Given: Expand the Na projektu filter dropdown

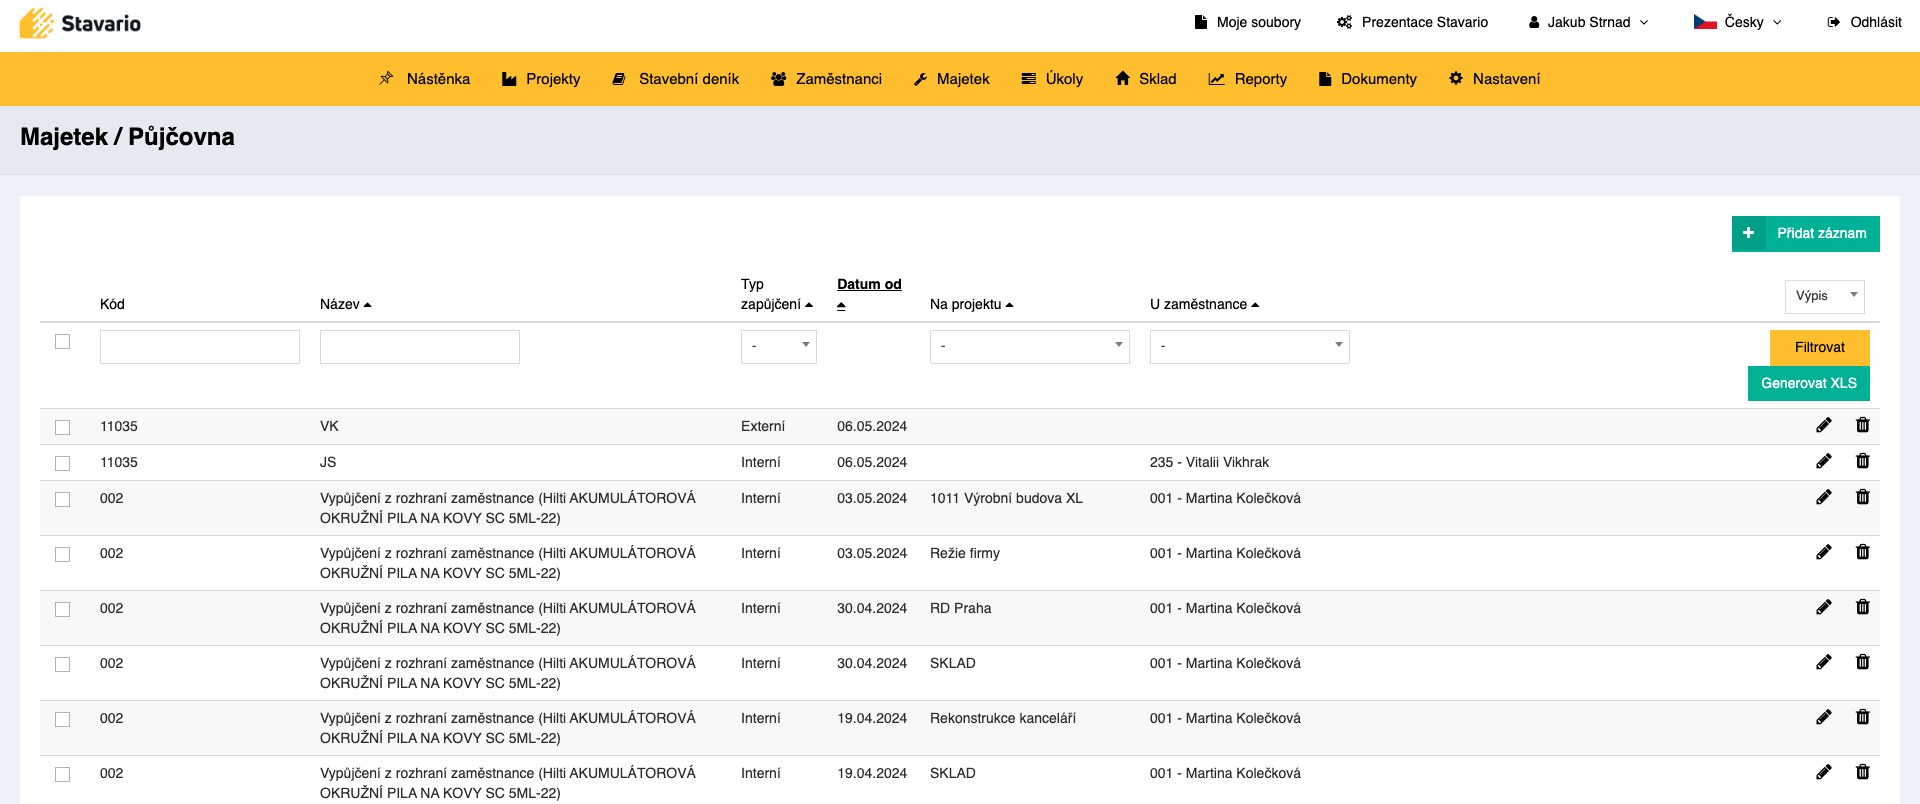Looking at the screenshot, I should pyautogui.click(x=1029, y=346).
